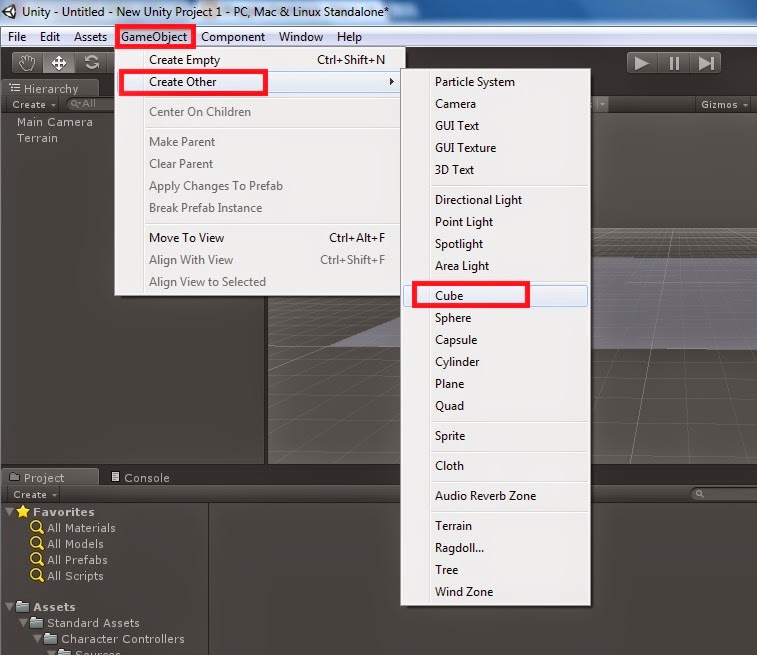
Task: Choose Tree from the submenu
Action: (x=495, y=570)
